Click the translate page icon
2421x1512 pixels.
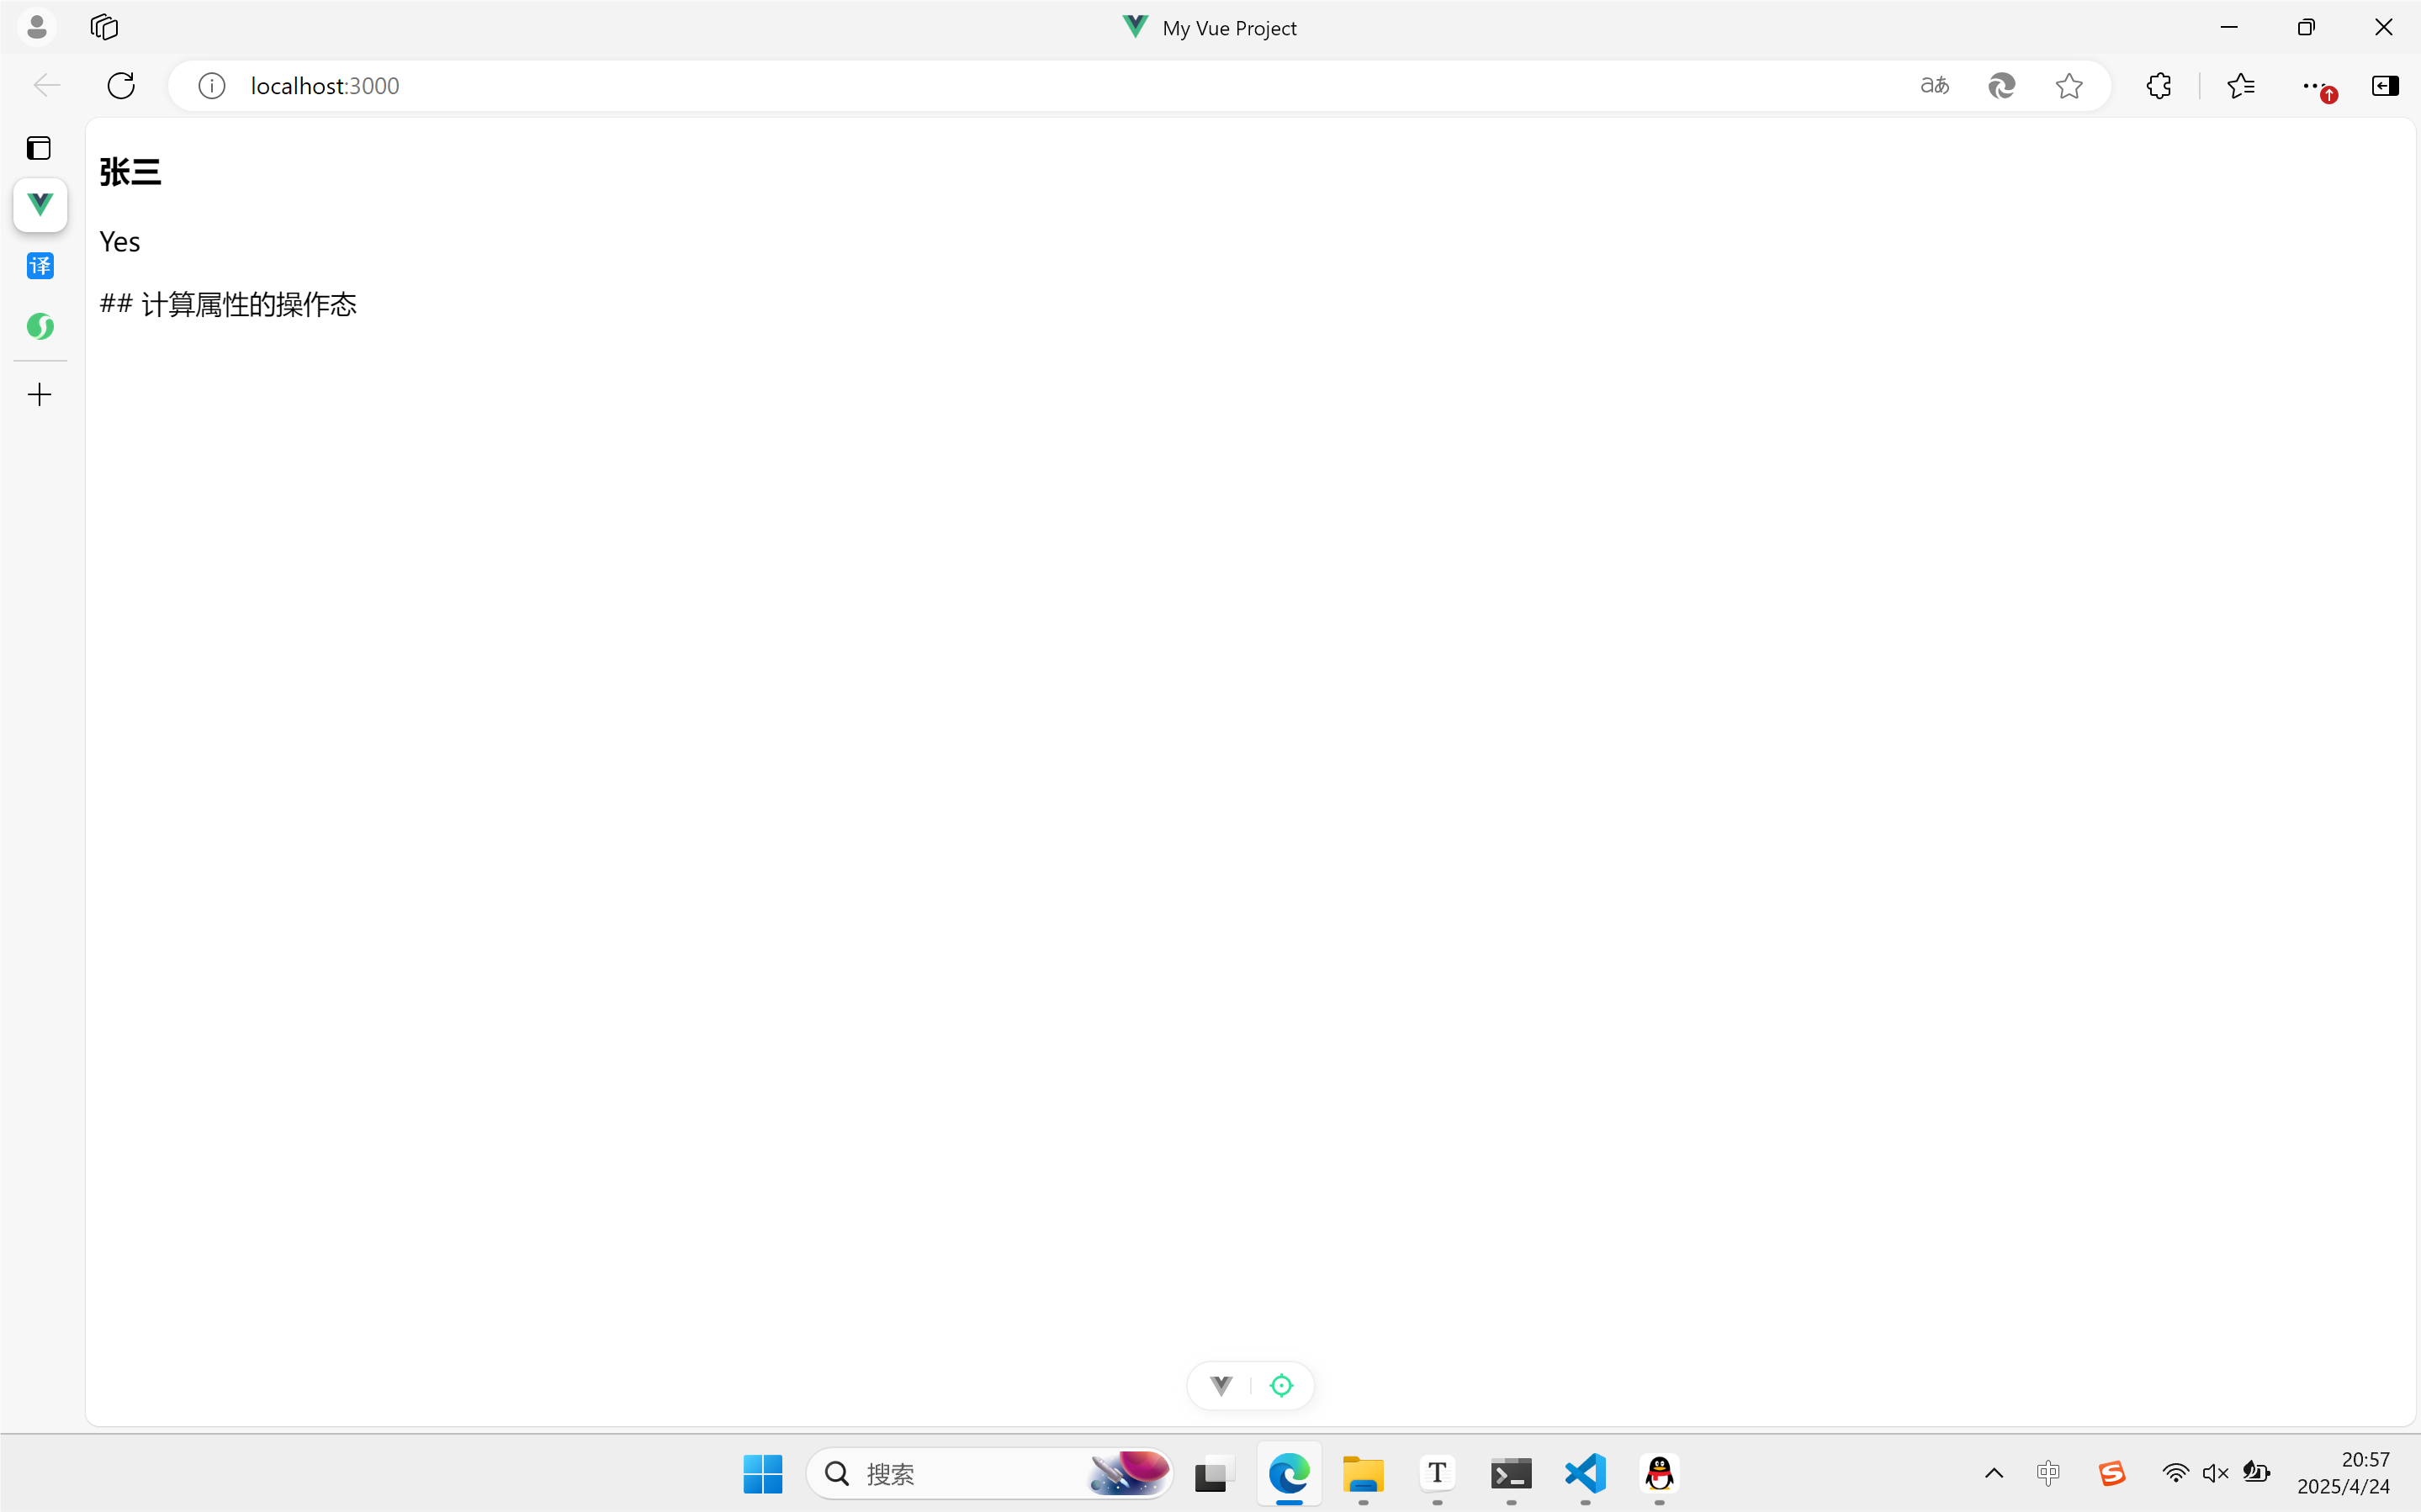[1934, 86]
